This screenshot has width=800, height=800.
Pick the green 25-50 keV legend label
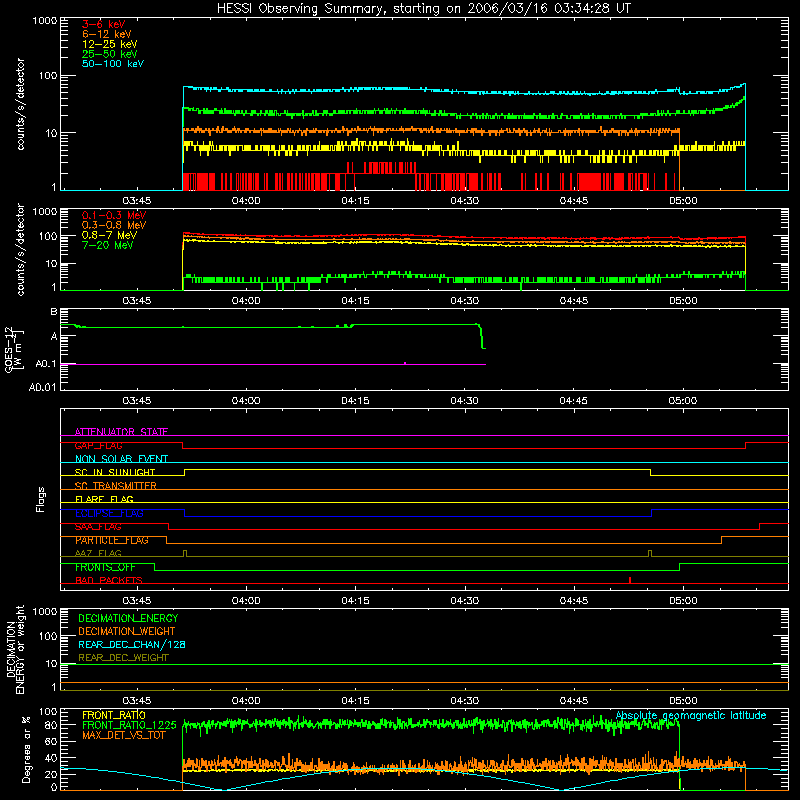[x=109, y=54]
